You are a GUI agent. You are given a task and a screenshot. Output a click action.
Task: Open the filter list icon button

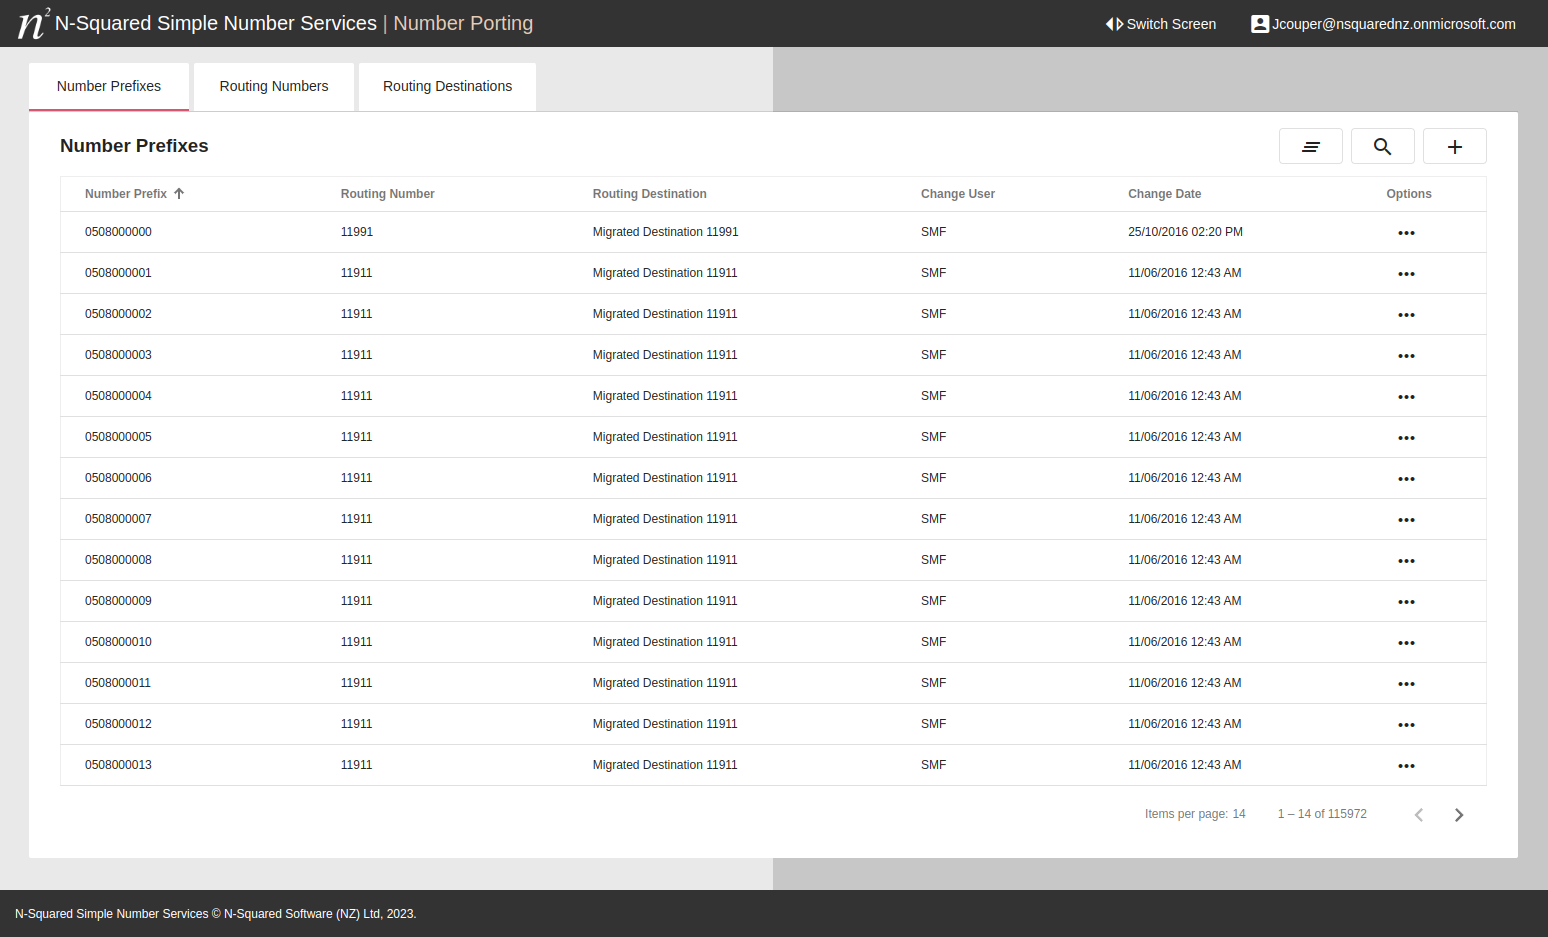pos(1310,146)
